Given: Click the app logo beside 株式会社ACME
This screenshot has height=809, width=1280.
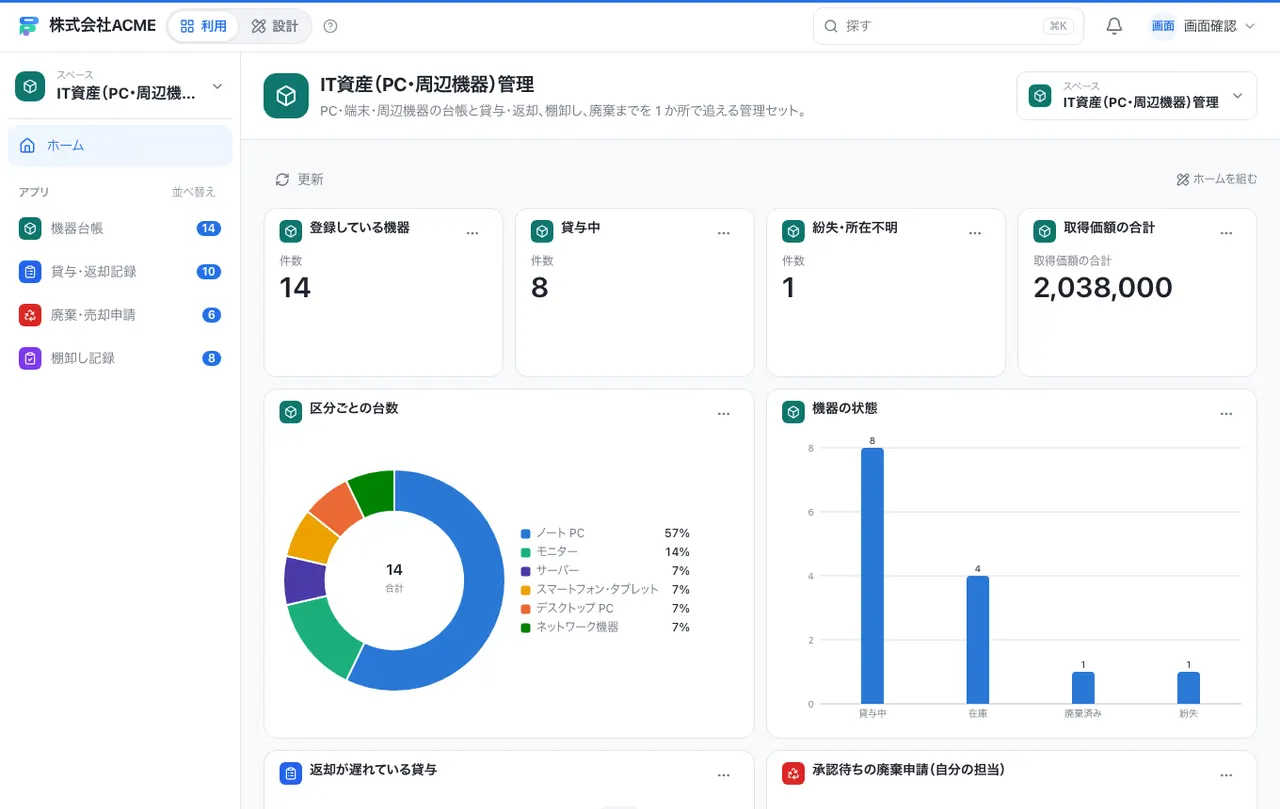Looking at the screenshot, I should pos(28,26).
